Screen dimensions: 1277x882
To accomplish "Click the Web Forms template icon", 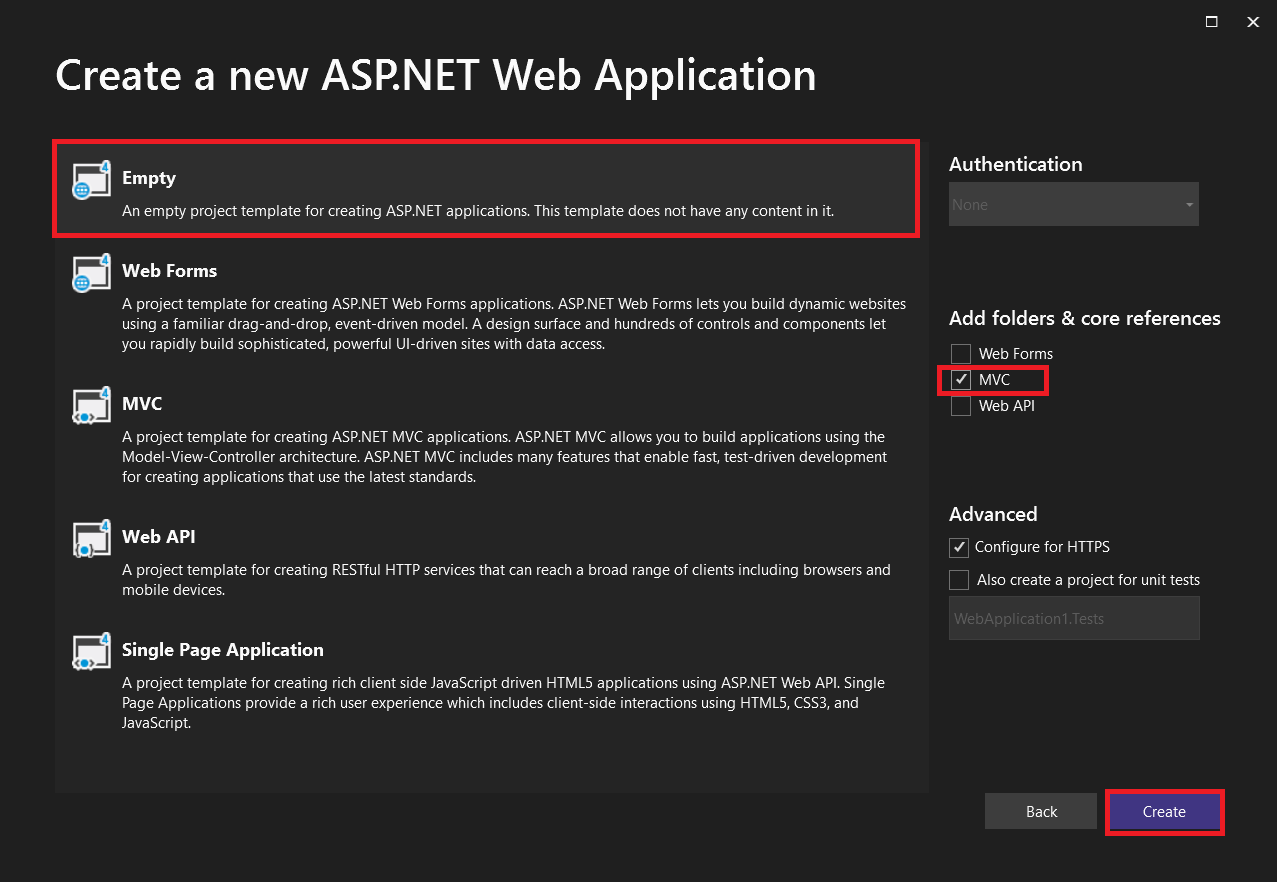I will [x=90, y=273].
